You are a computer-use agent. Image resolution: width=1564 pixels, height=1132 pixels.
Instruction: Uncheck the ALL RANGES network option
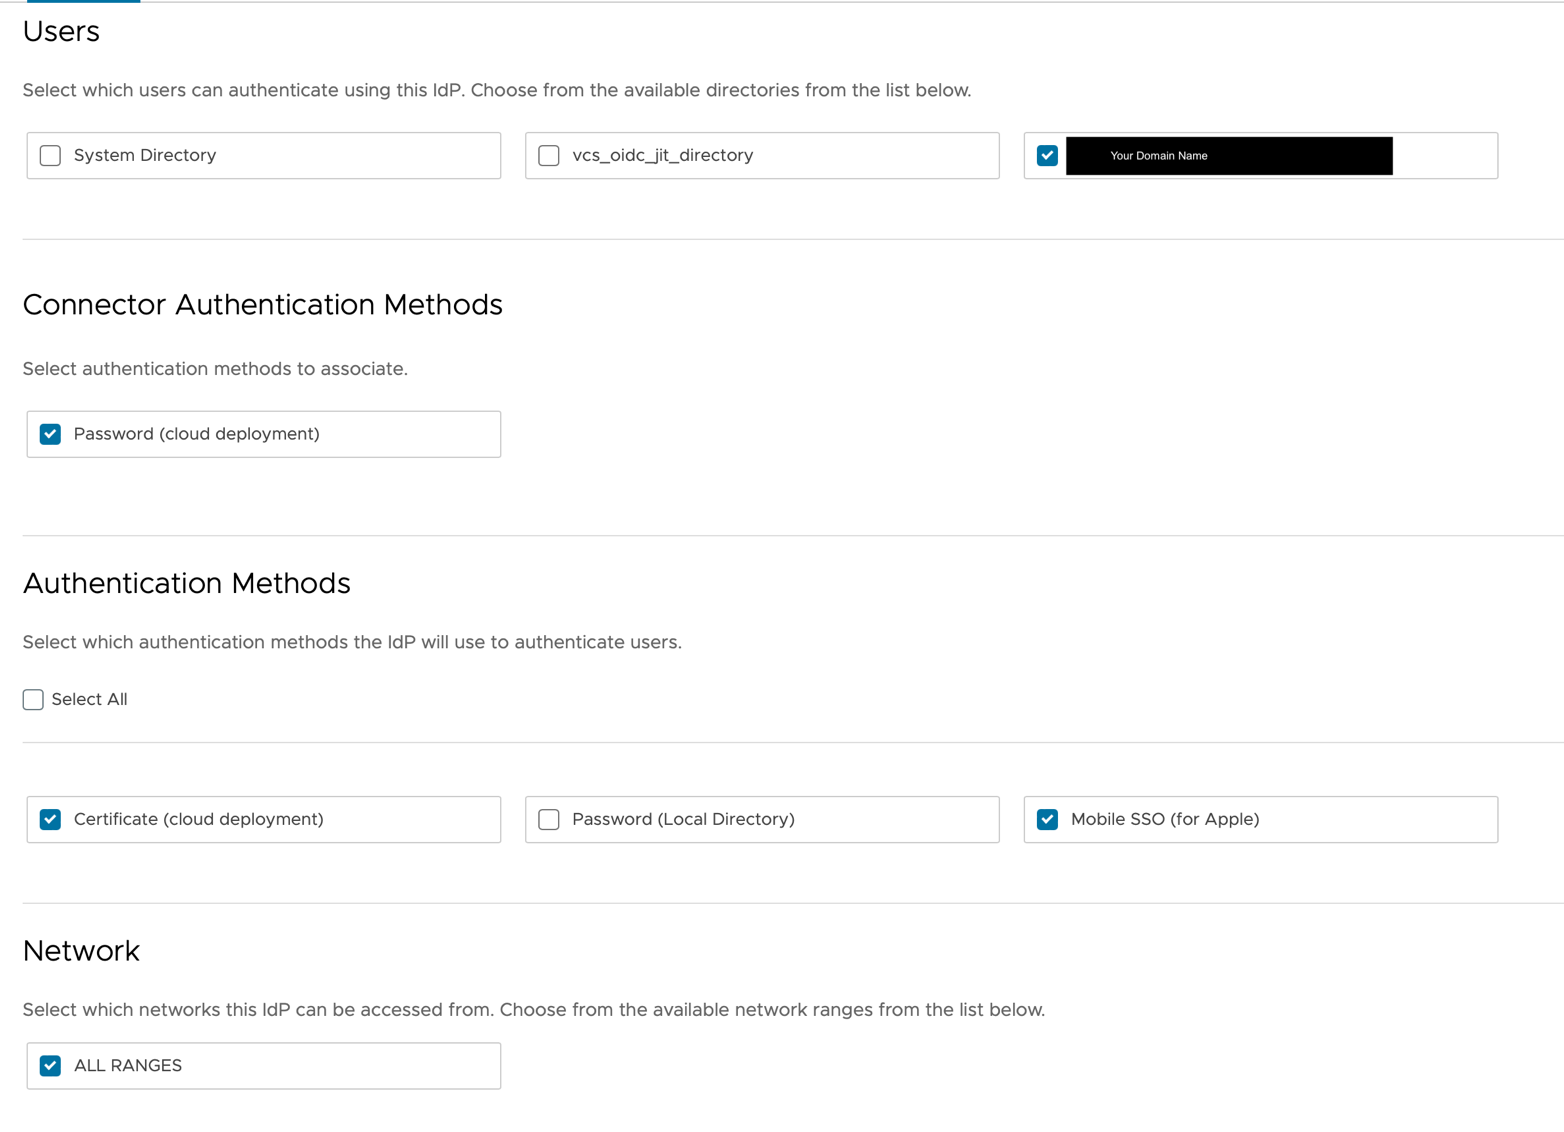click(x=49, y=1065)
